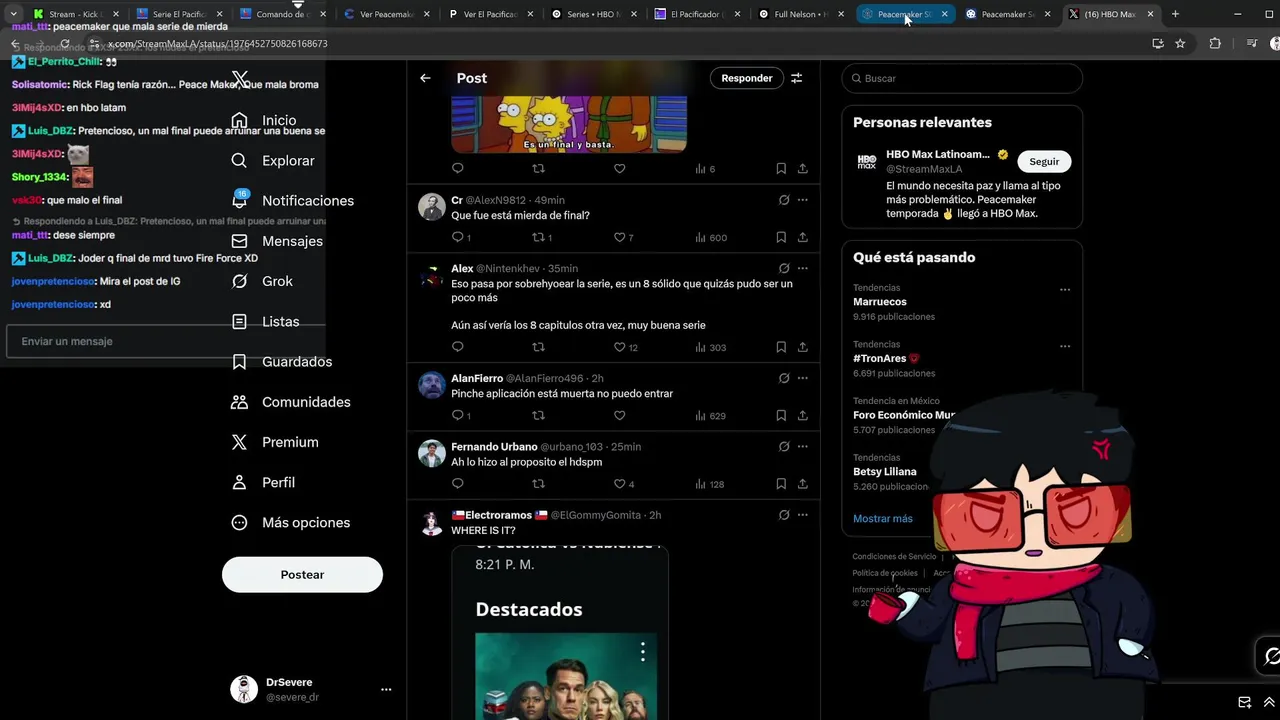This screenshot has width=1280, height=720.
Task: Open DrSevere account menu dots
Action: tap(386, 689)
